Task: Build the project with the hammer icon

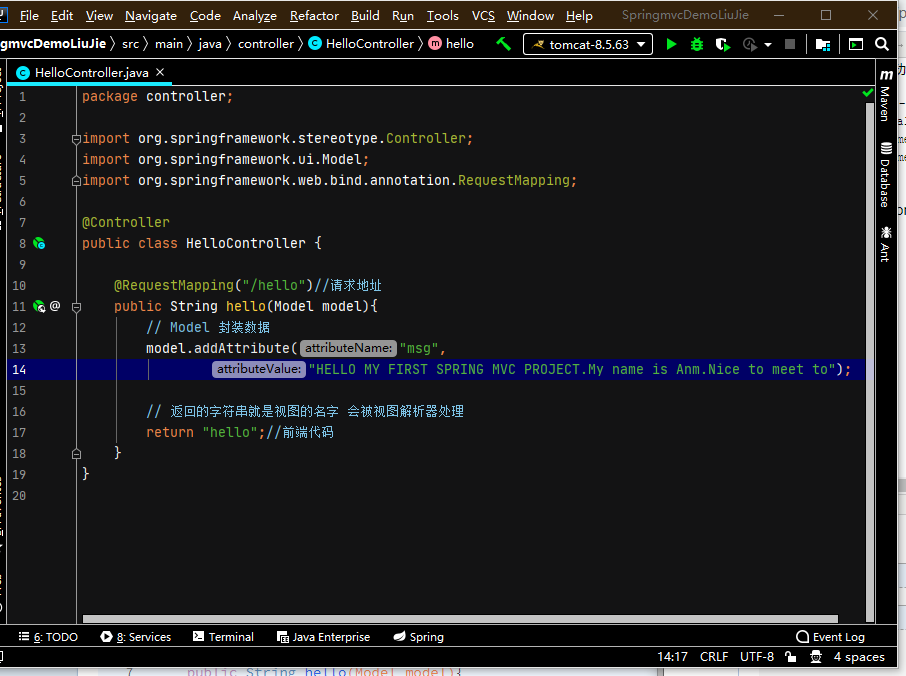Action: tap(503, 44)
